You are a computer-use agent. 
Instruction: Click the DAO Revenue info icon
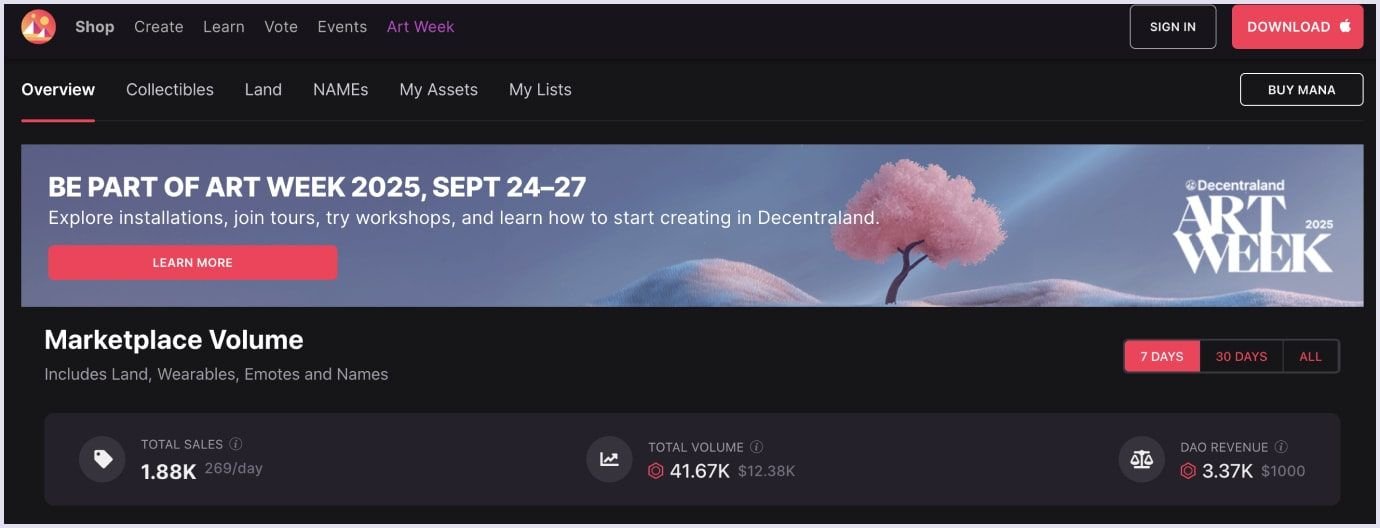(x=1281, y=447)
